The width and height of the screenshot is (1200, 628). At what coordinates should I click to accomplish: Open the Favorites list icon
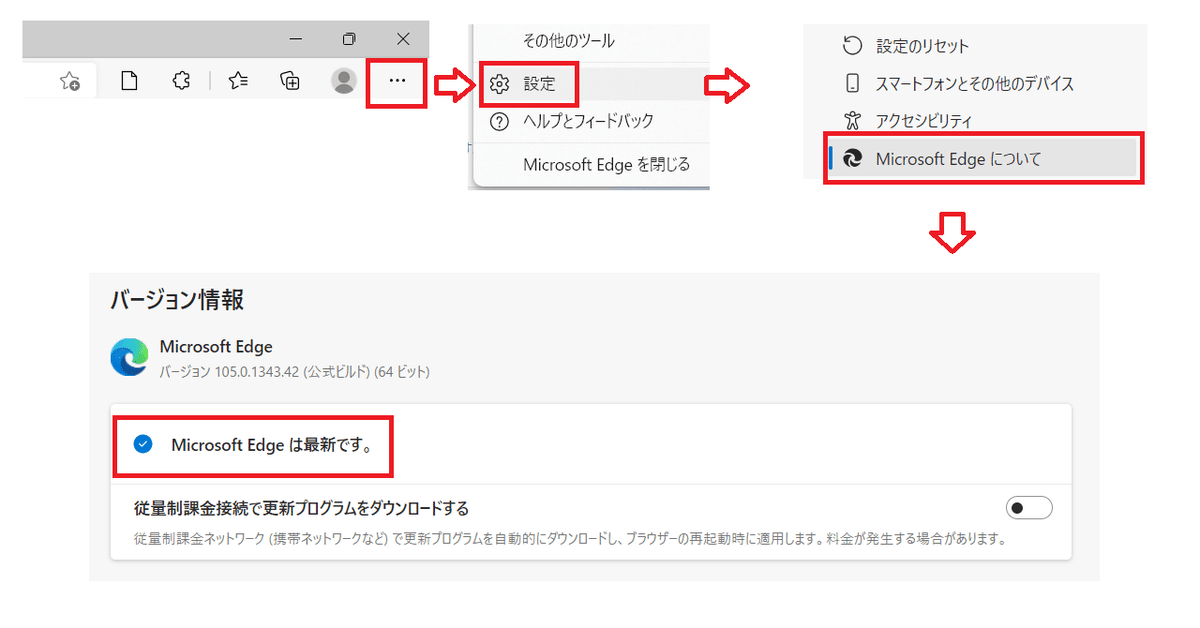[238, 82]
